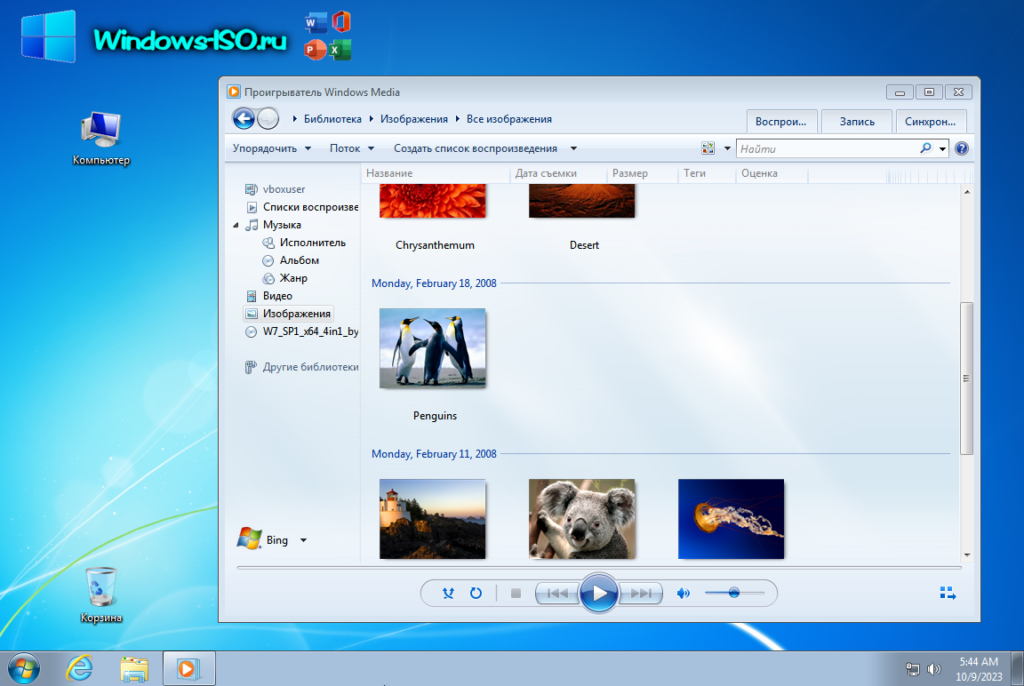Select the jellyfish image thumbnail
This screenshot has width=1024, height=686.
tap(731, 519)
